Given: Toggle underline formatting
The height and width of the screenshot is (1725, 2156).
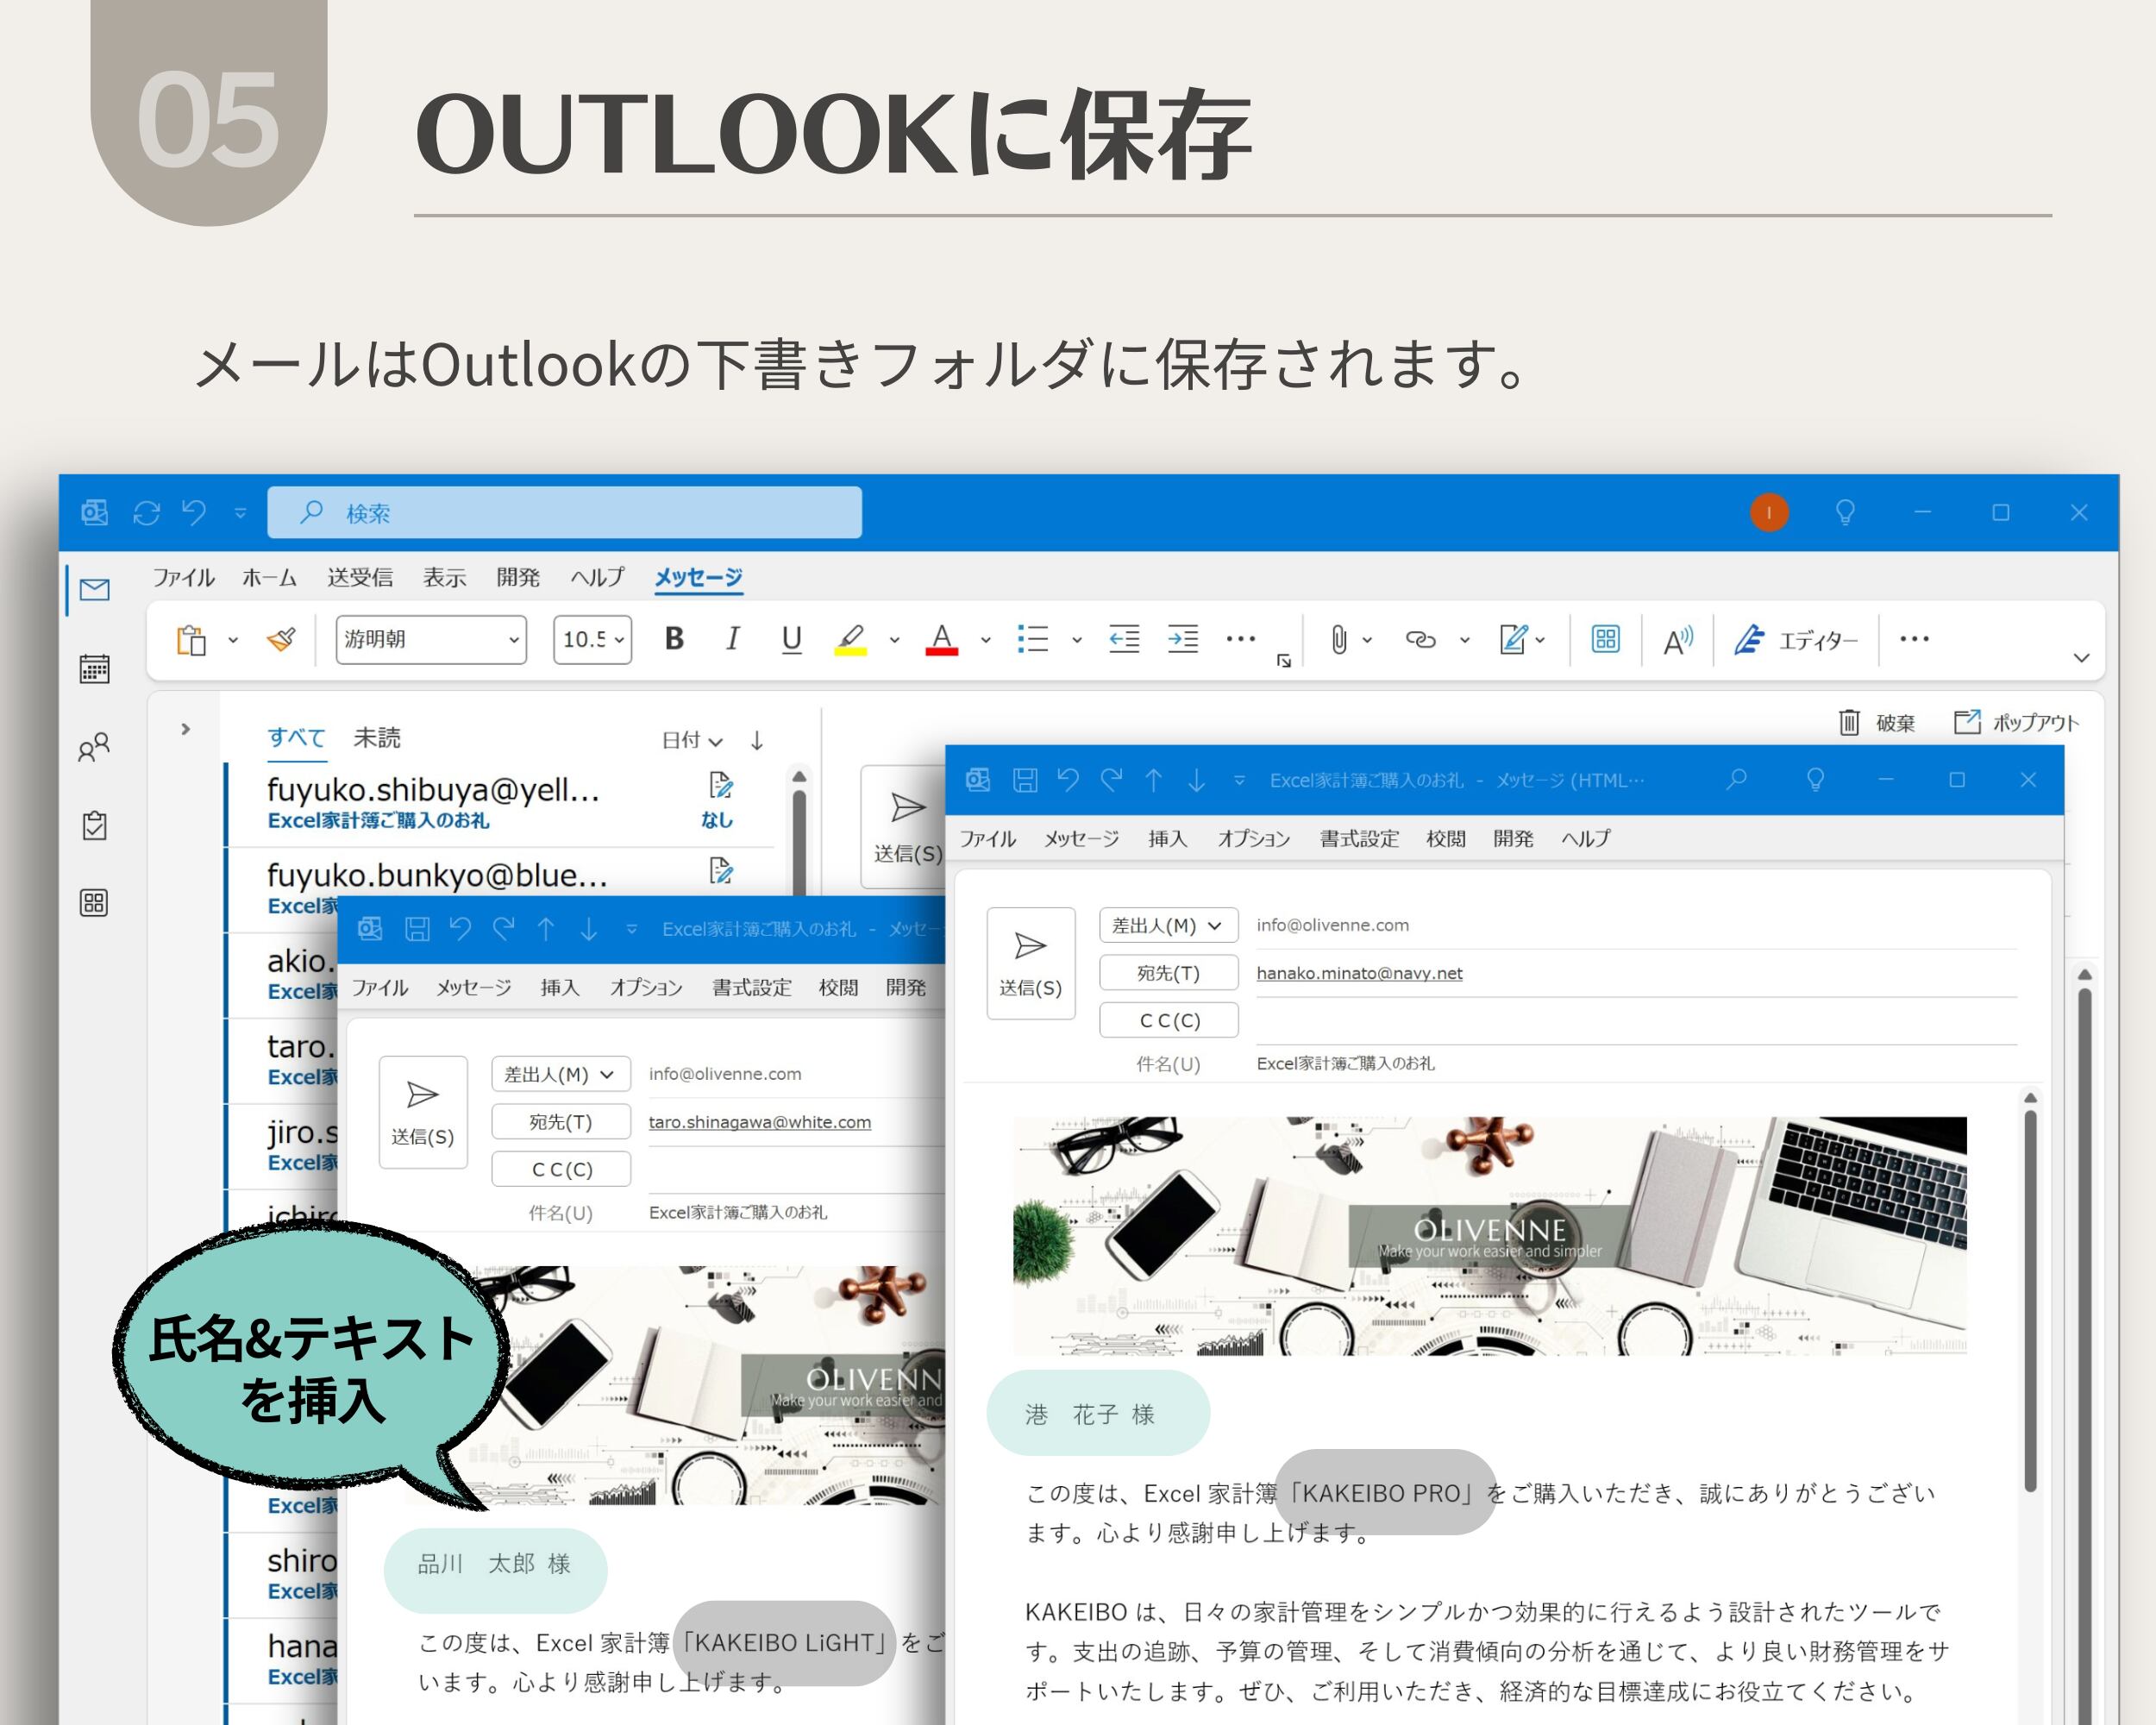Looking at the screenshot, I should point(791,639).
